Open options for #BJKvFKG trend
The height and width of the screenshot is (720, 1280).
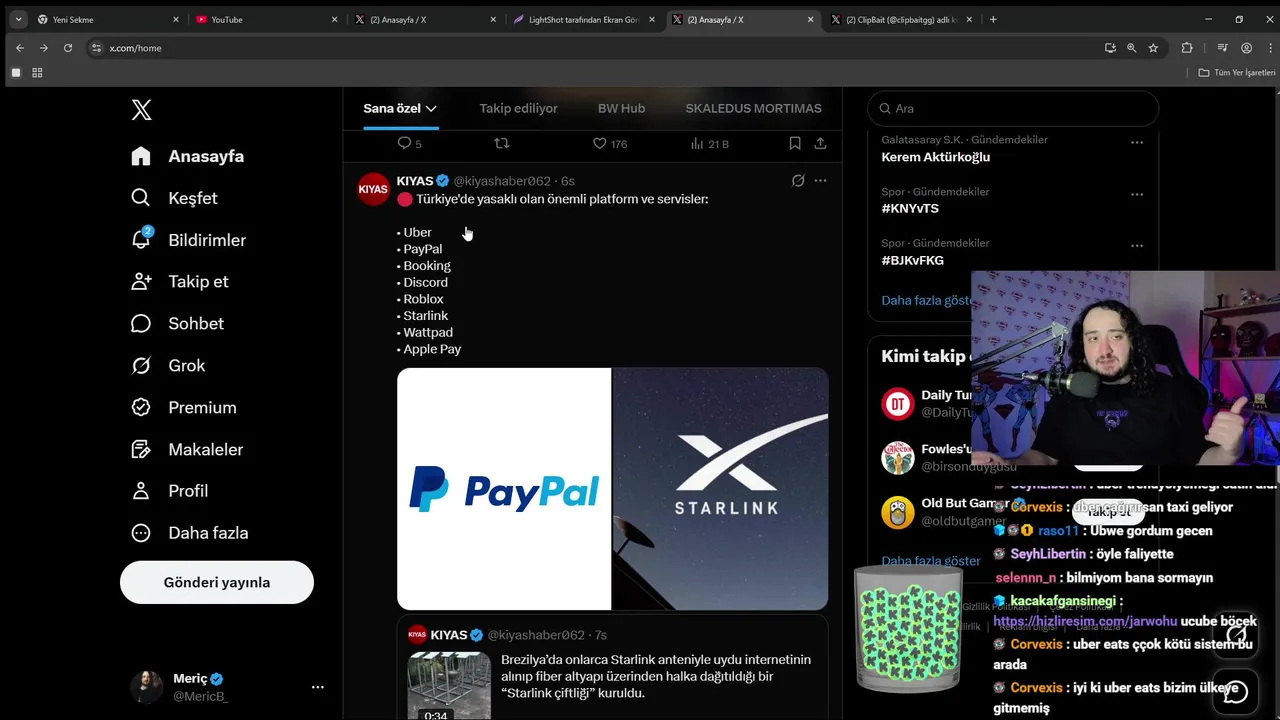point(1137,246)
